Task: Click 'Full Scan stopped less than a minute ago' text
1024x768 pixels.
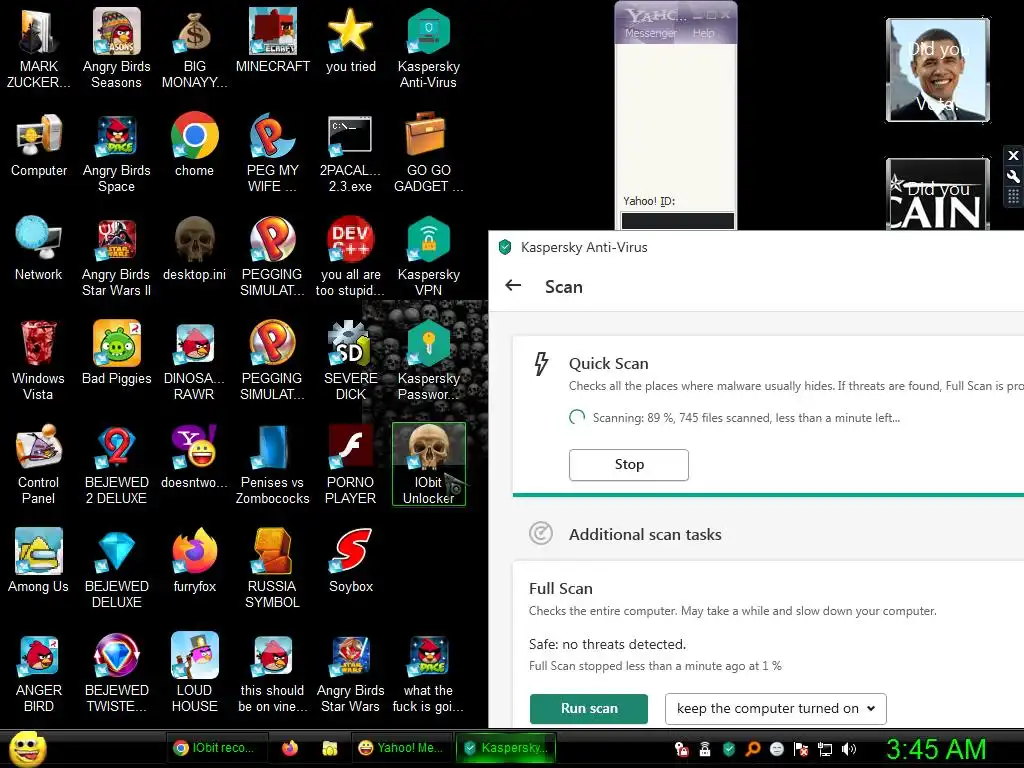Action: coord(655,665)
